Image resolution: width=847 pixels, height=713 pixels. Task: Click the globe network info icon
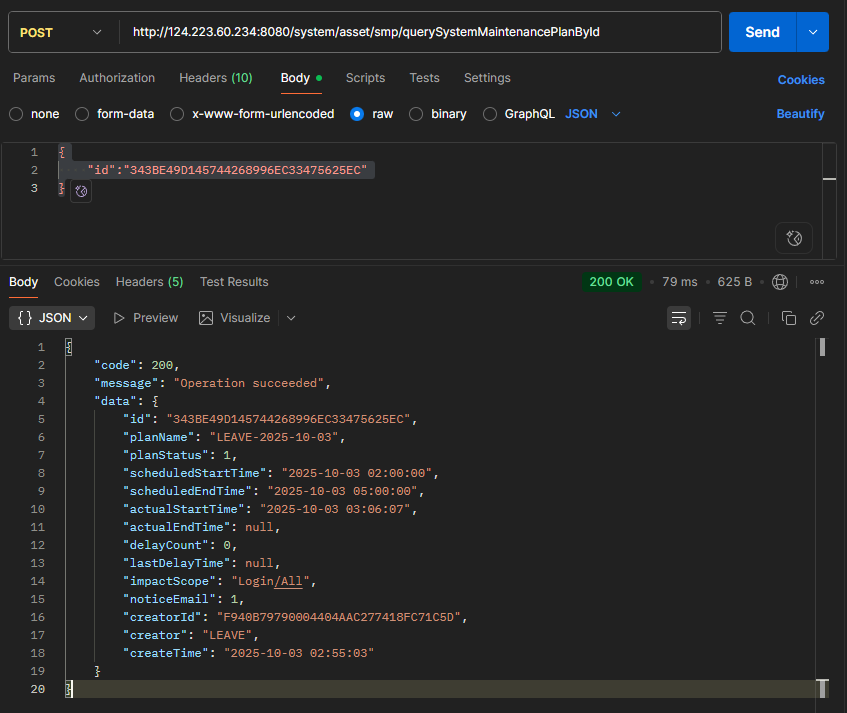(x=780, y=282)
